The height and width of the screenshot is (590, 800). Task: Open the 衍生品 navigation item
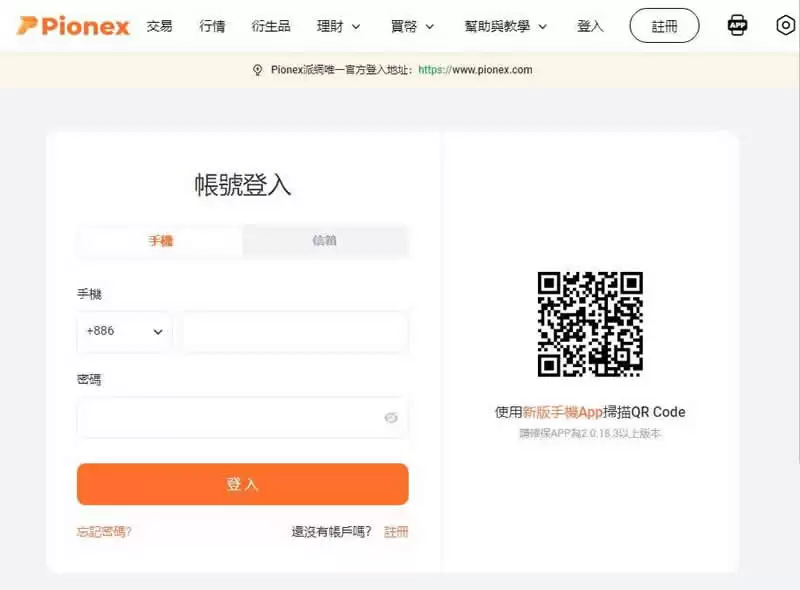pos(270,27)
